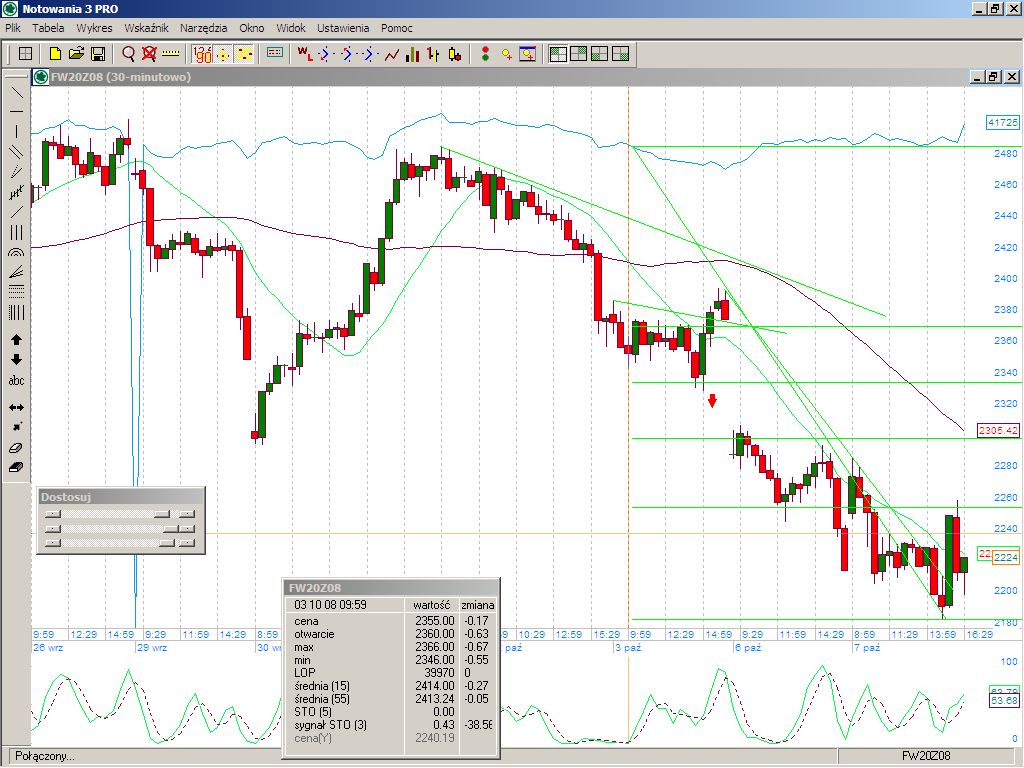
Task: Toggle the yellow crosshair cursor button
Action: (223, 54)
